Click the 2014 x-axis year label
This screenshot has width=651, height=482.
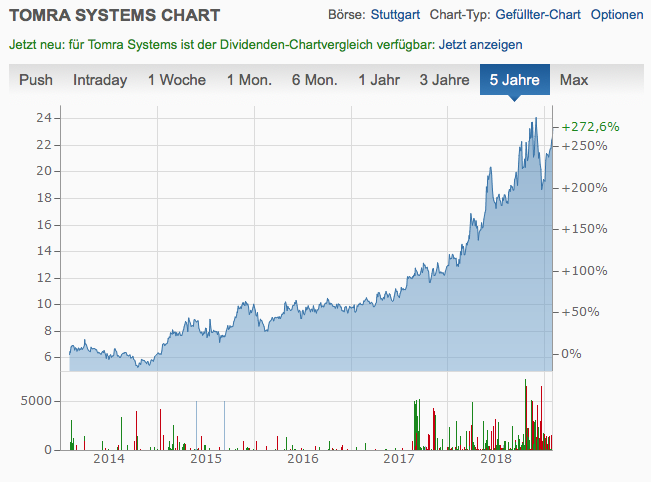pyautogui.click(x=109, y=459)
